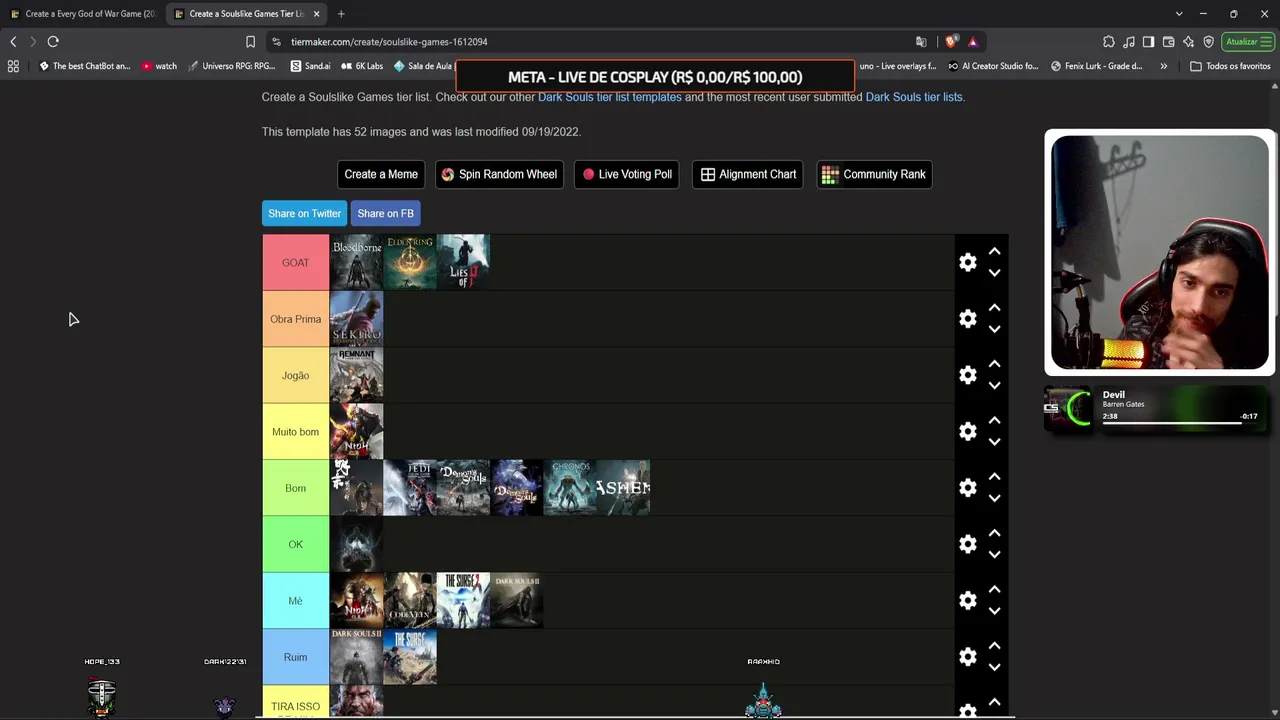Viewport: 1280px width, 720px height.
Task: Open the extensions puzzle icon
Action: click(1109, 42)
